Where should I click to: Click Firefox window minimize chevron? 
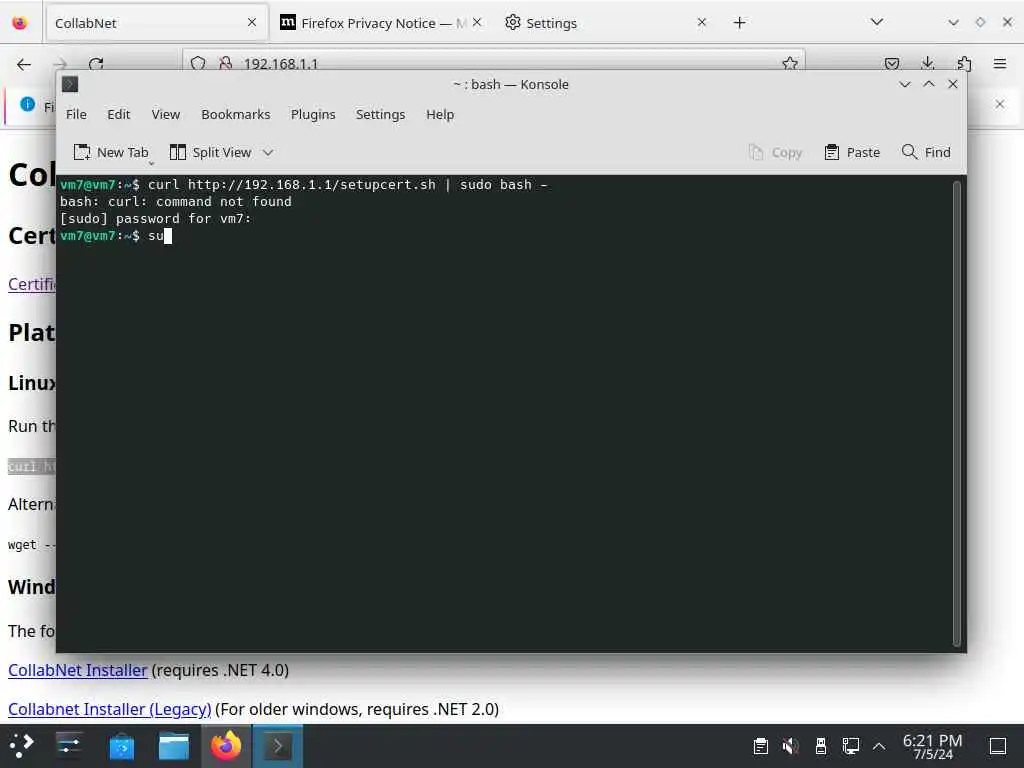point(953,22)
